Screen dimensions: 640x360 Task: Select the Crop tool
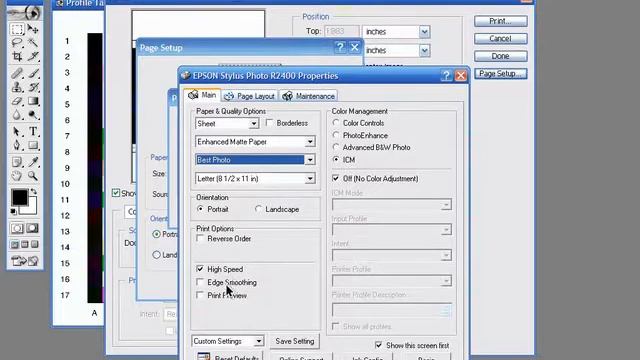(x=17, y=56)
